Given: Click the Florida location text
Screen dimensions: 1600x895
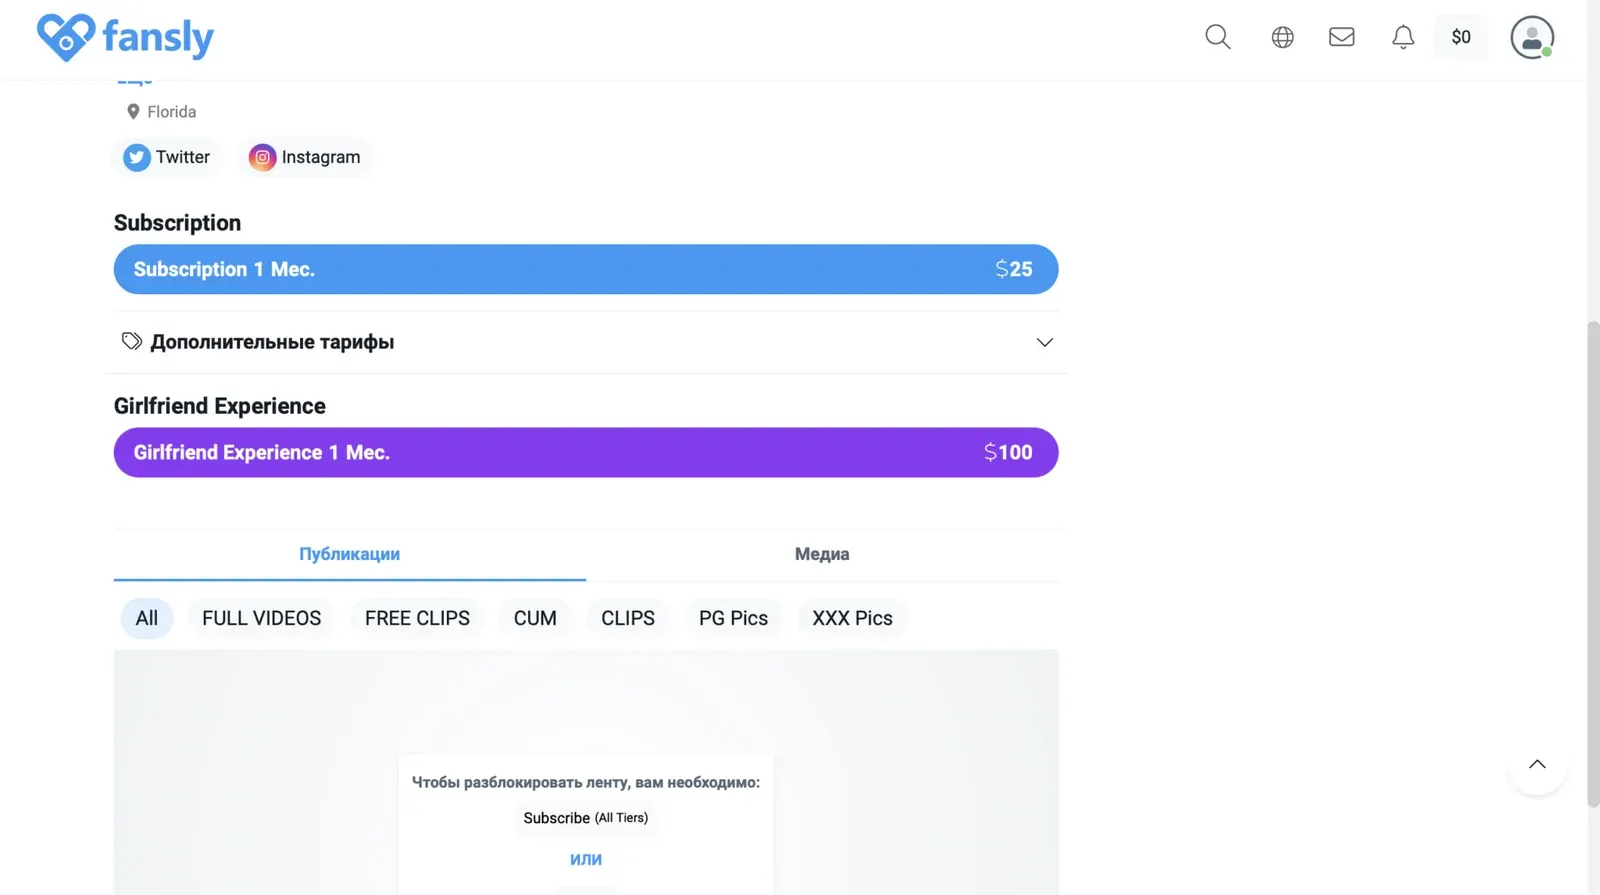Looking at the screenshot, I should tap(171, 112).
